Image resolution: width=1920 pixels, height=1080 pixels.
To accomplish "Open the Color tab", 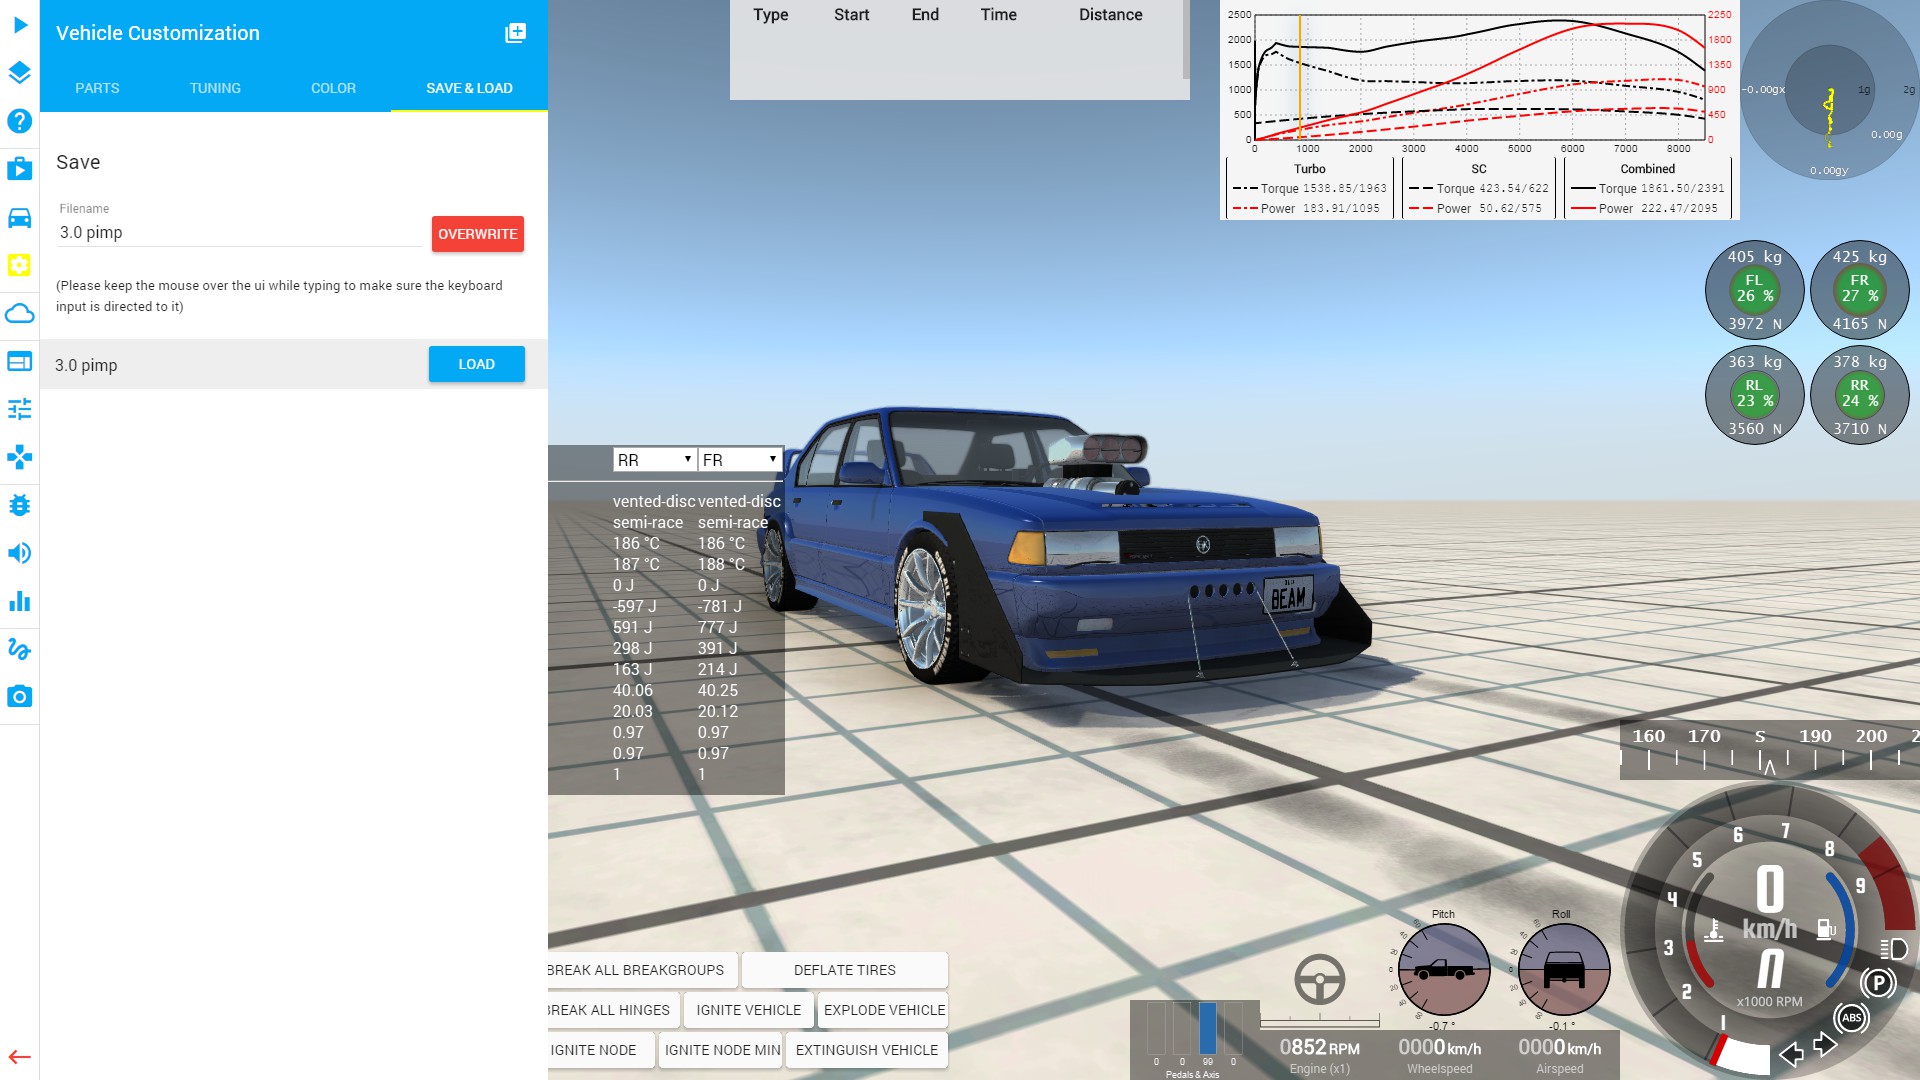I will 333,88.
